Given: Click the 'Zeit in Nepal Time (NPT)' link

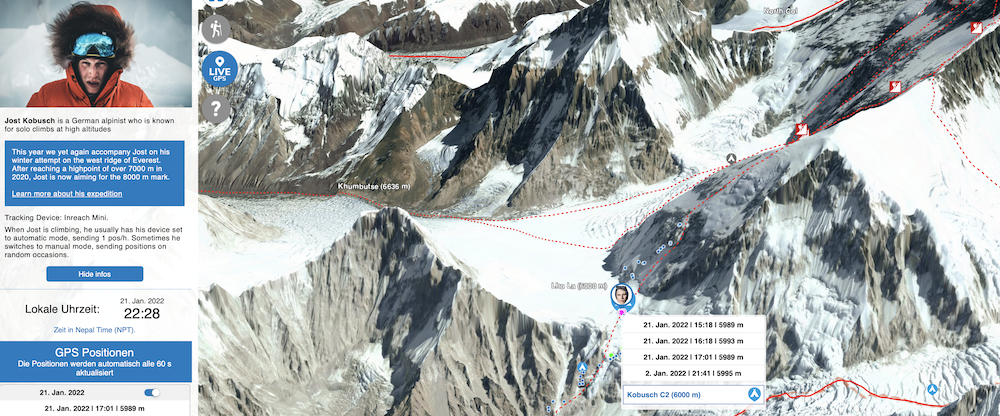Looking at the screenshot, I should coord(94,330).
